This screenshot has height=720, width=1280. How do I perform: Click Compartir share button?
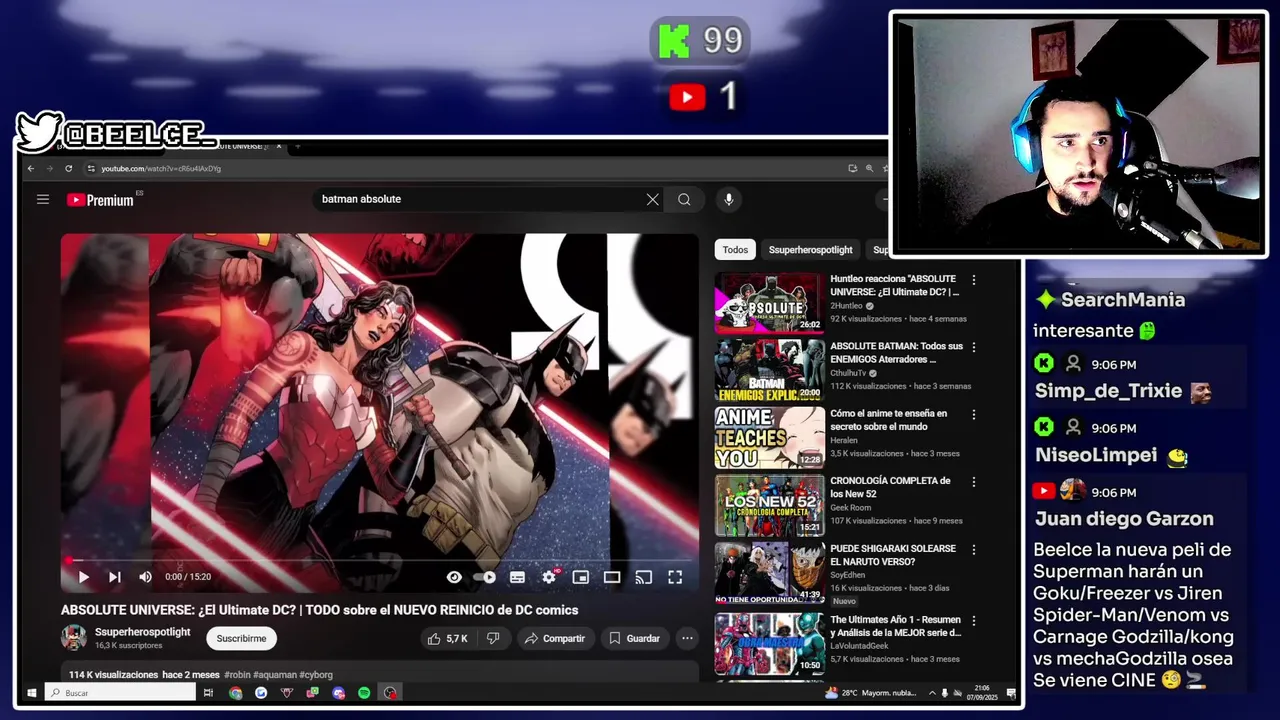point(555,638)
